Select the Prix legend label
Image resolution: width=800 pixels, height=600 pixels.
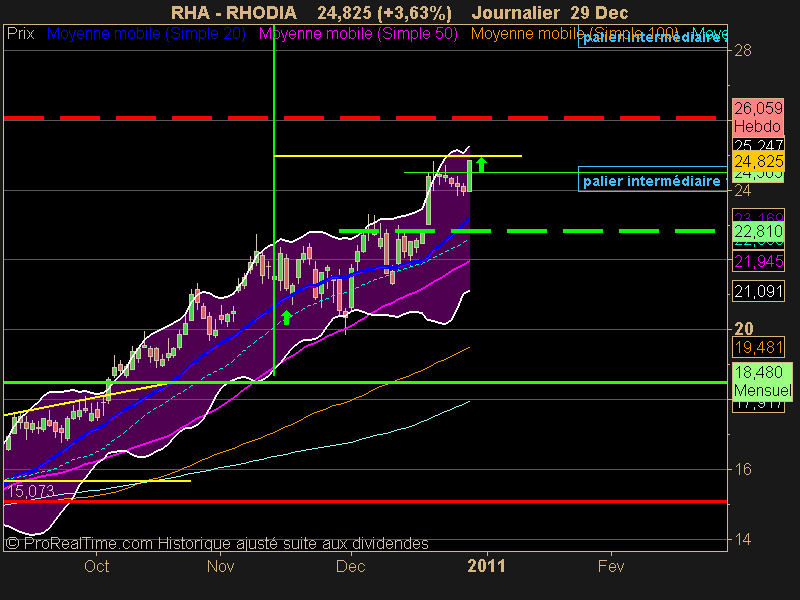[20, 34]
